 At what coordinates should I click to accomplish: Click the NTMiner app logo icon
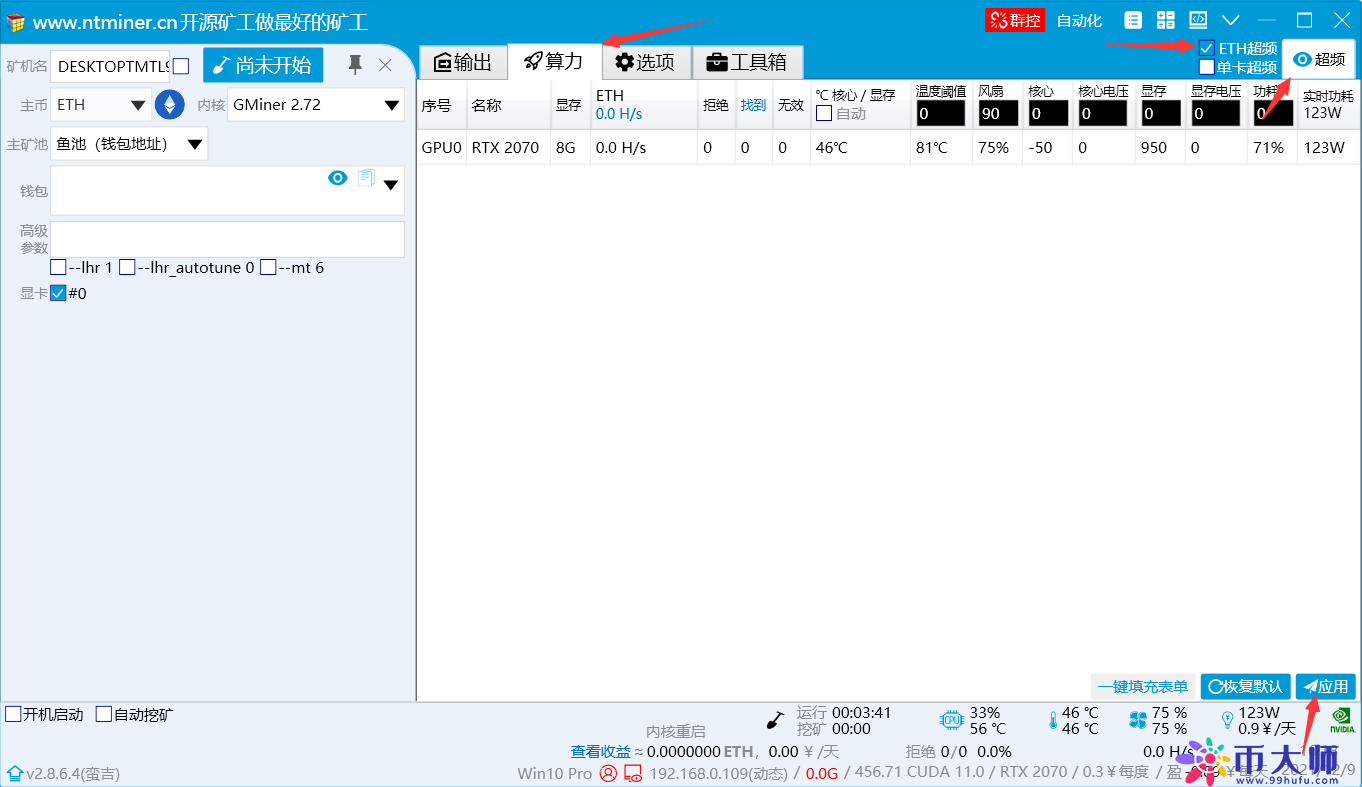click(x=15, y=21)
